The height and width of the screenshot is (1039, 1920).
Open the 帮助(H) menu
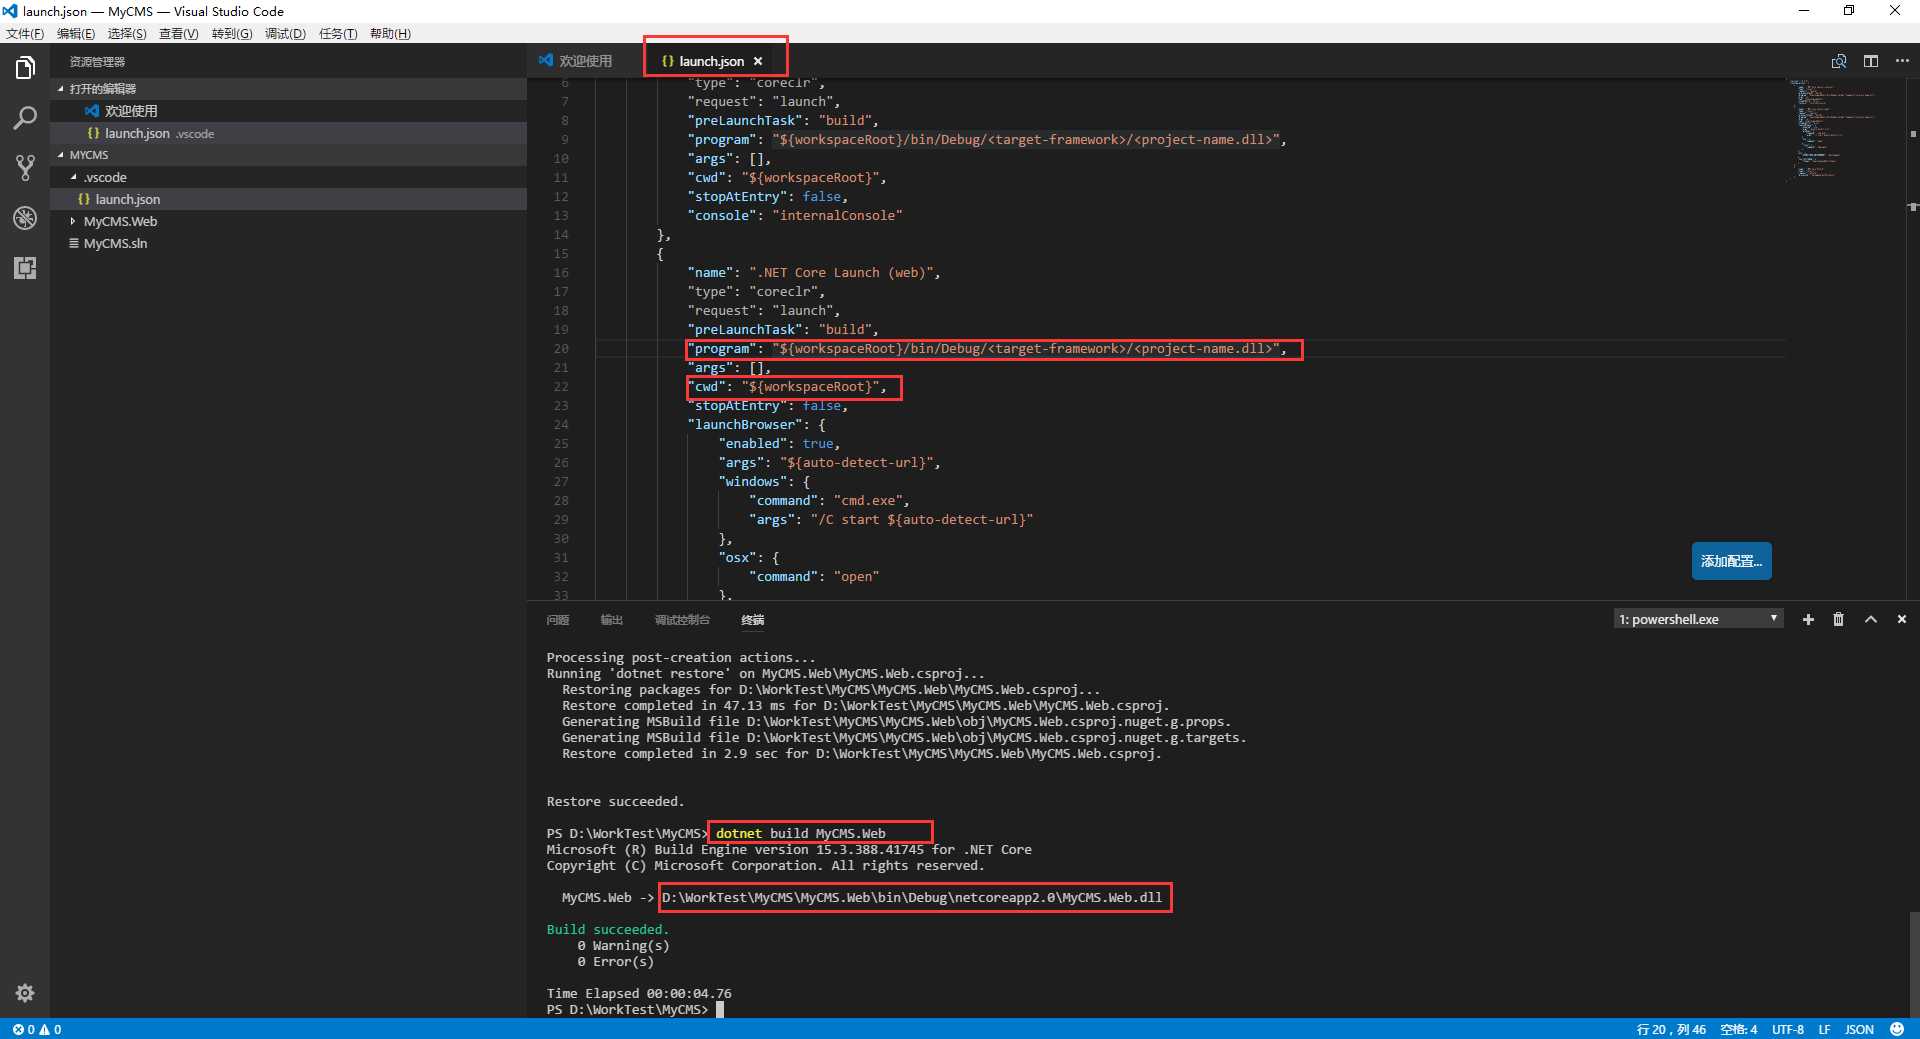390,34
